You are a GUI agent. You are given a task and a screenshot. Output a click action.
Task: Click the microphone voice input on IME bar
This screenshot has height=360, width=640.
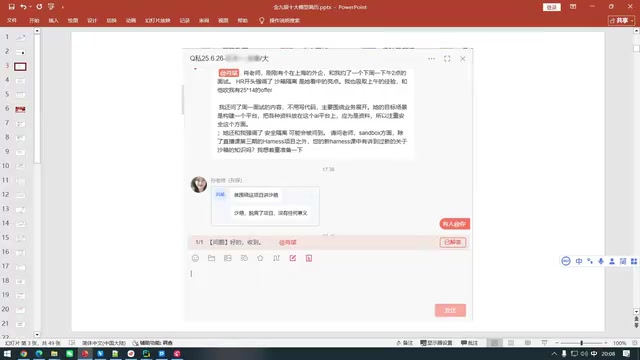[x=601, y=261]
